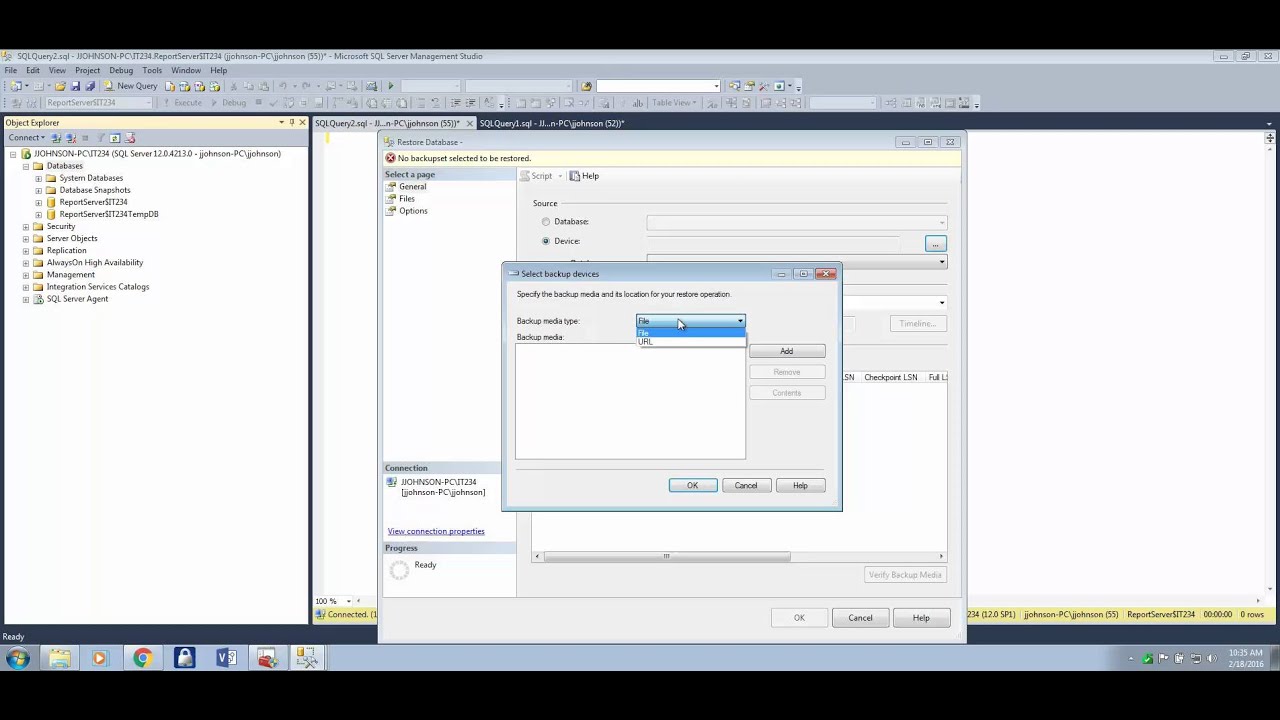This screenshot has width=1280, height=720.
Task: Select SQL Server Agent node
Action: click(77, 299)
